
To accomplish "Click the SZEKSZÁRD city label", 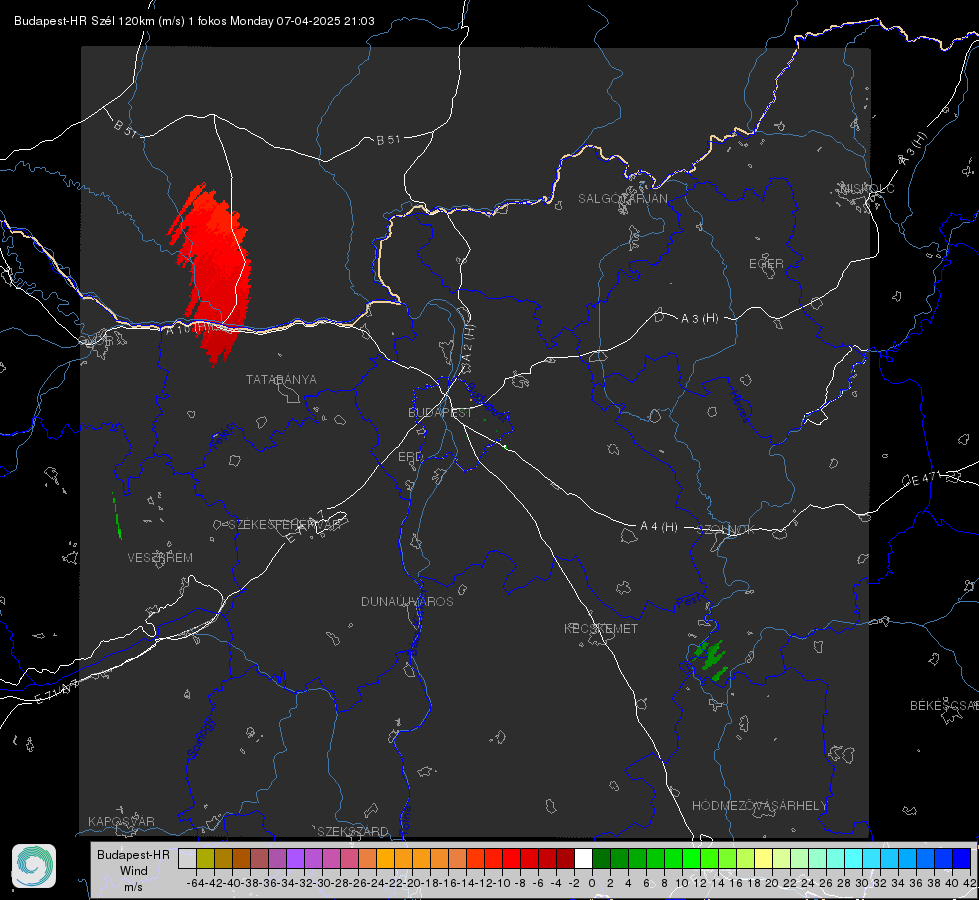I will point(353,831).
